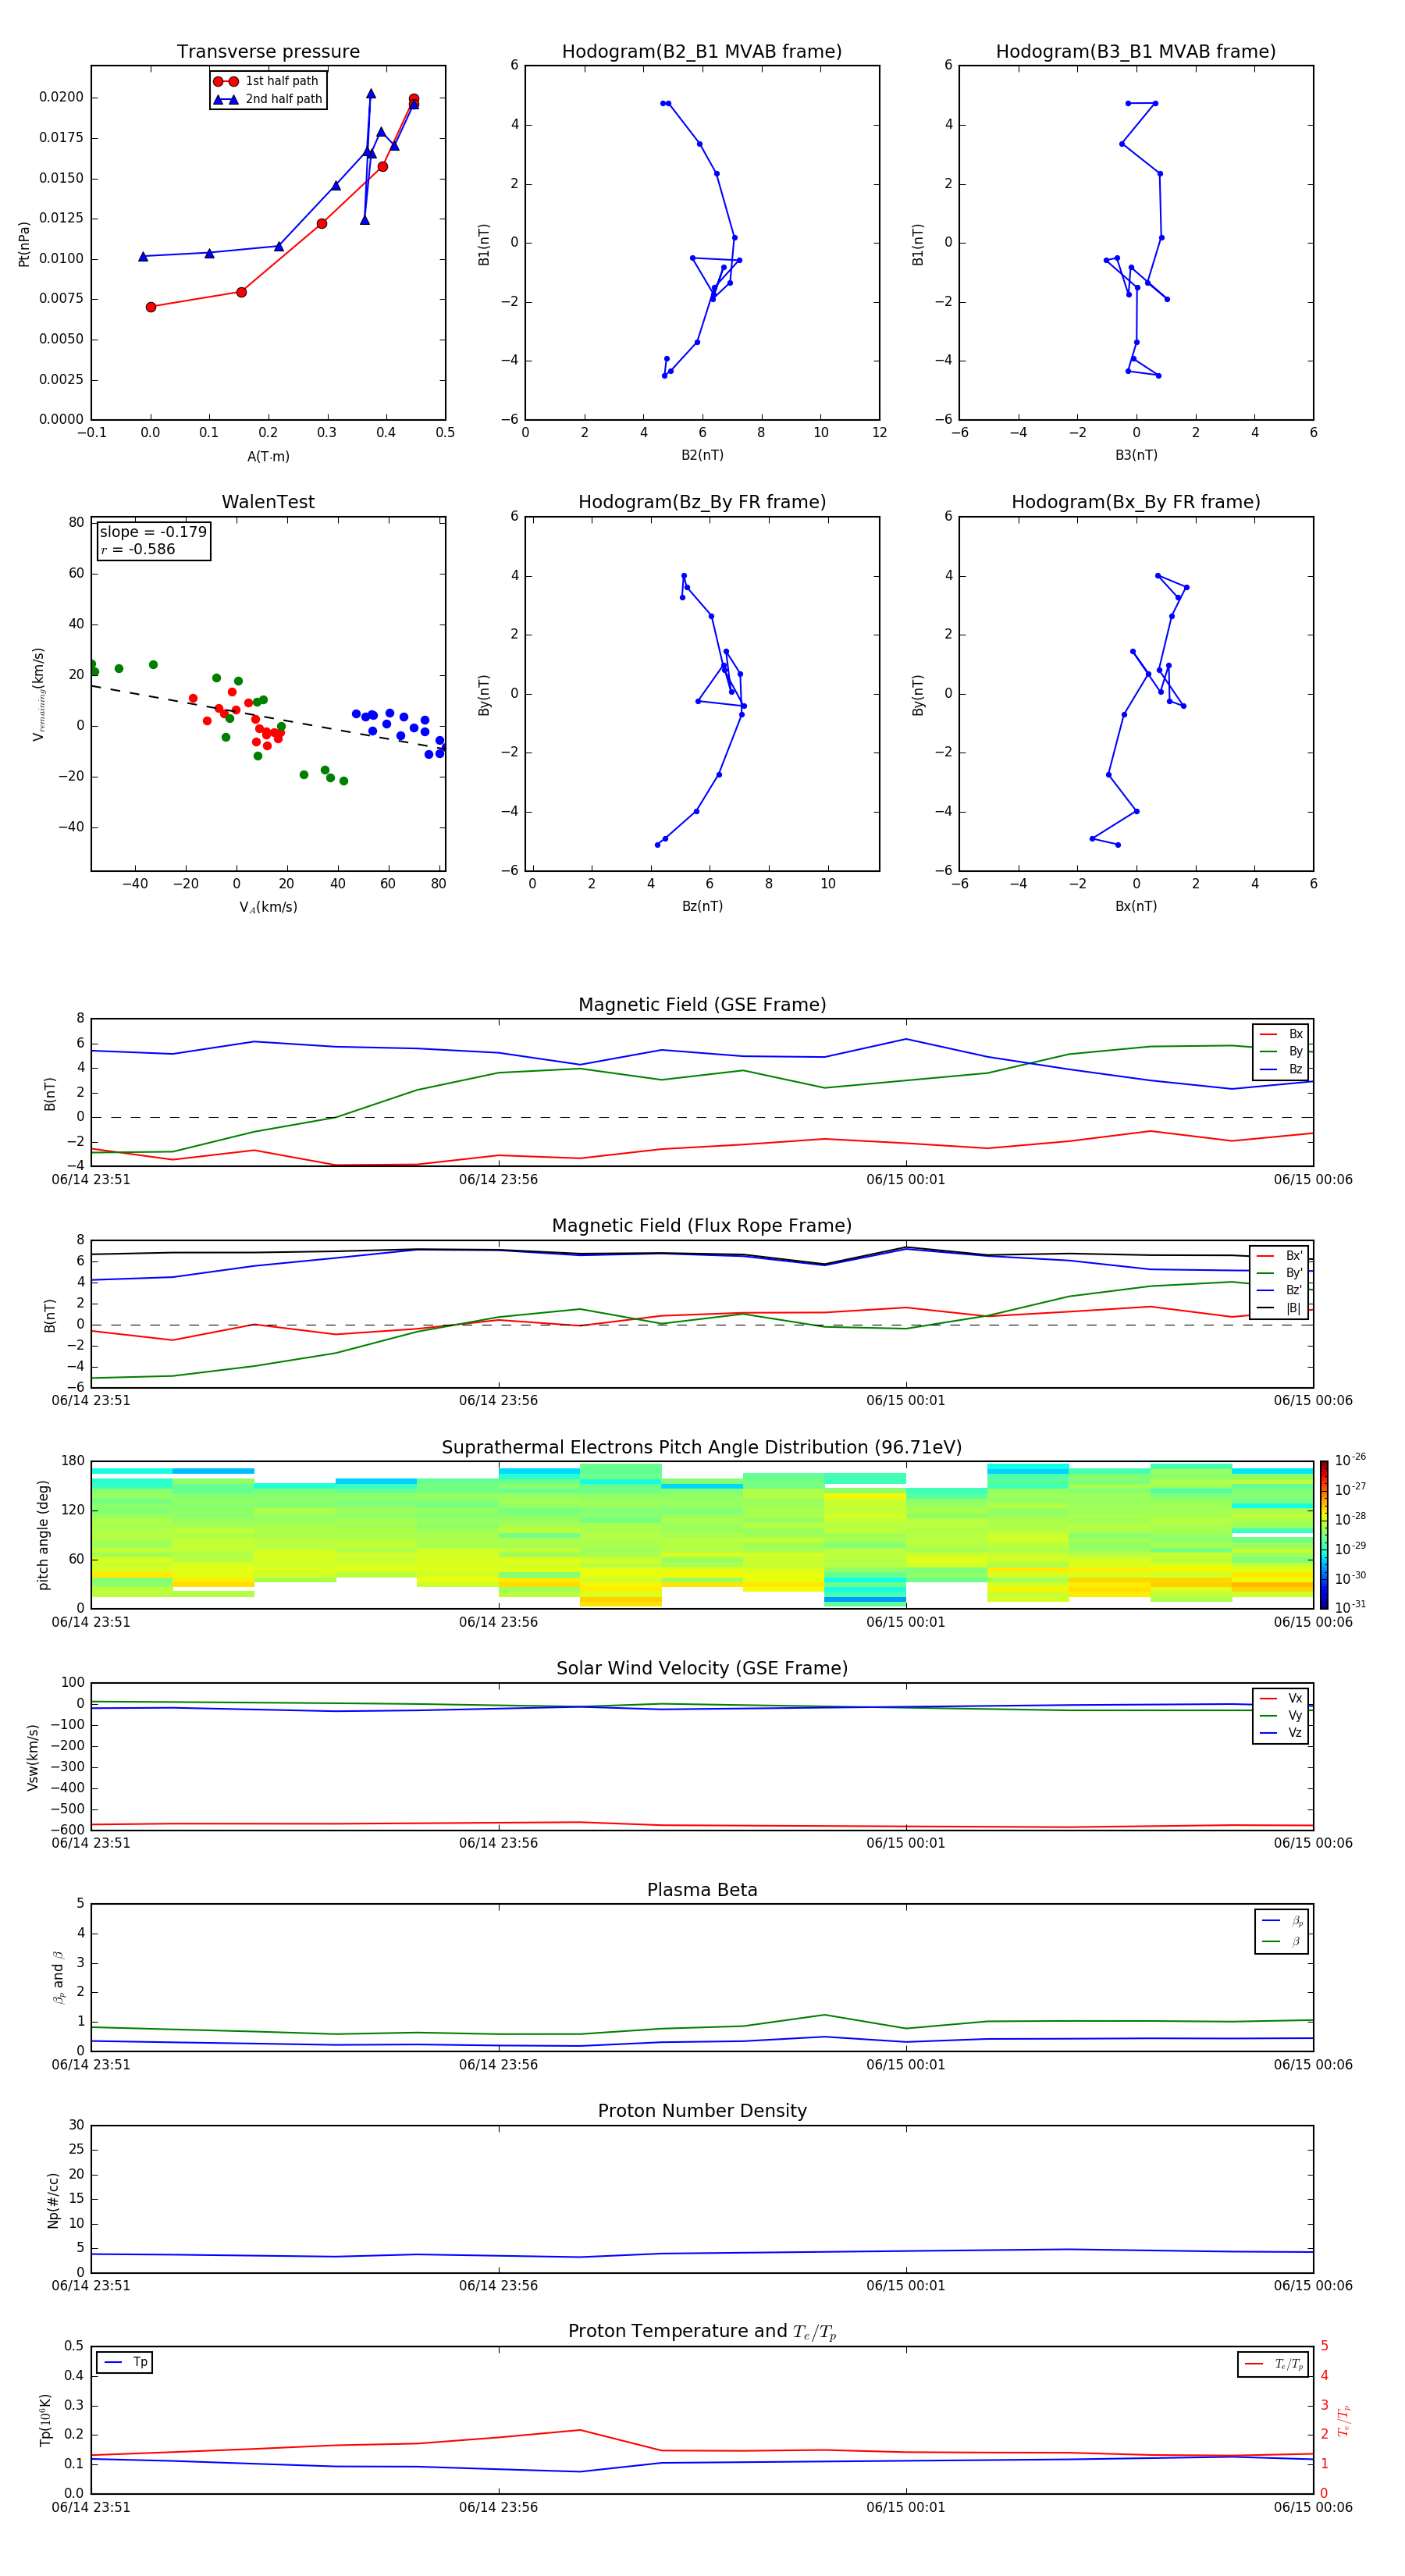
Task: Click the "WalenTest" plot title
Action: (x=268, y=502)
